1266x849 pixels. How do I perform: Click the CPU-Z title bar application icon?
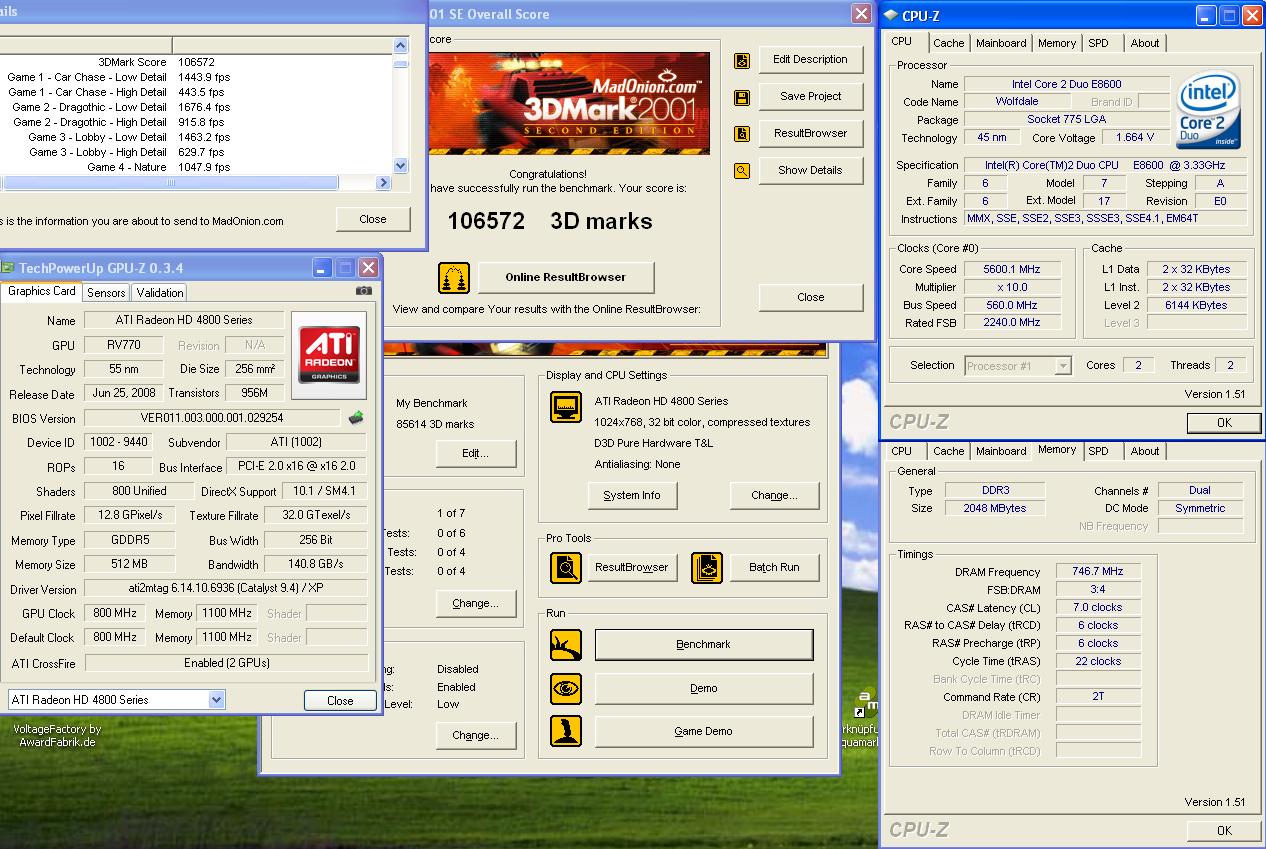891,15
